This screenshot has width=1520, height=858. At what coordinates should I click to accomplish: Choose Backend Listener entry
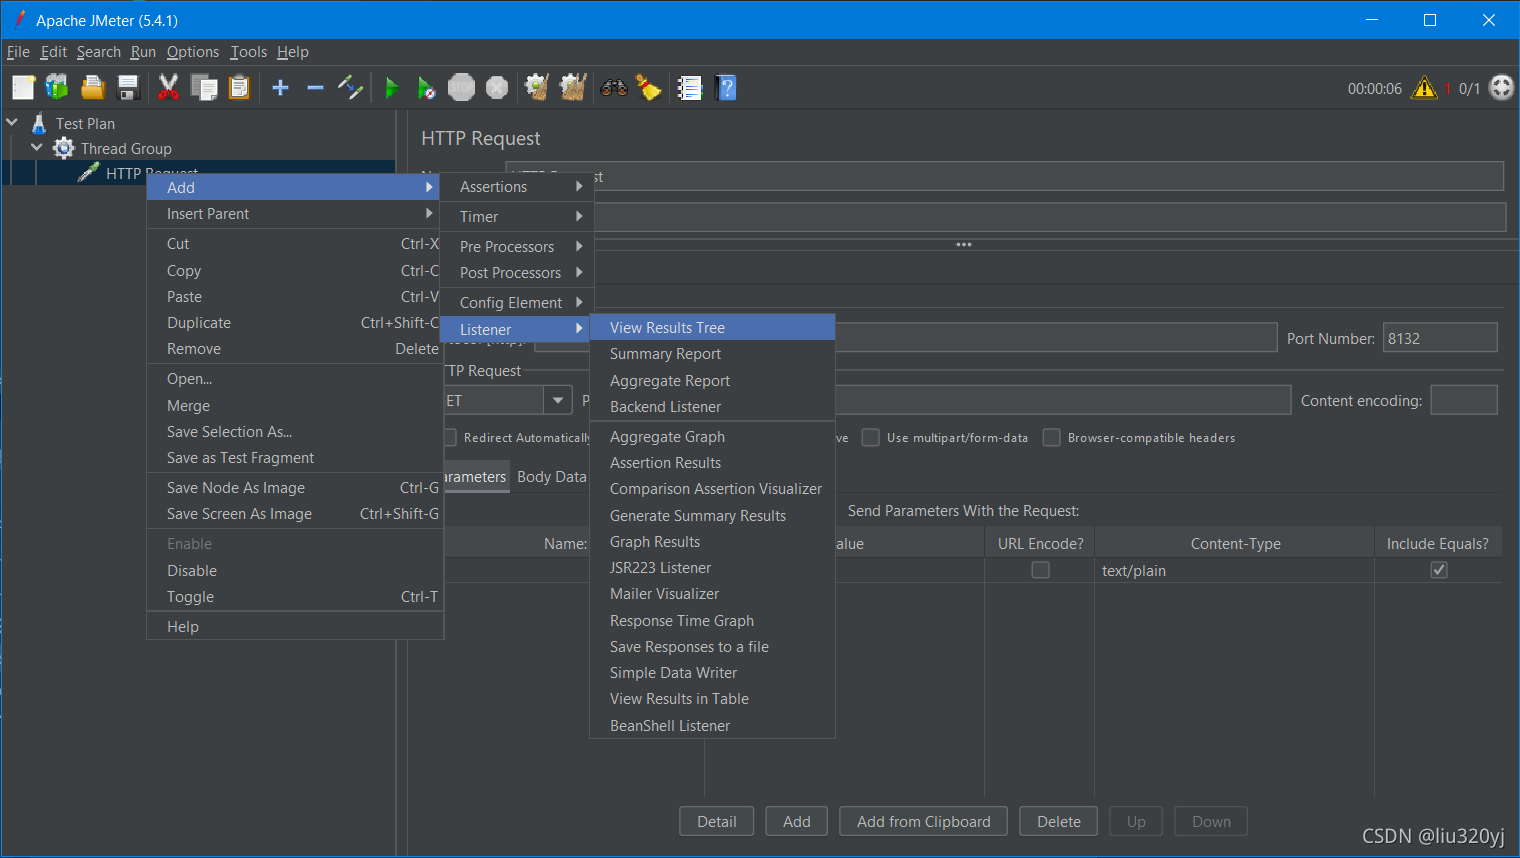(x=712, y=407)
